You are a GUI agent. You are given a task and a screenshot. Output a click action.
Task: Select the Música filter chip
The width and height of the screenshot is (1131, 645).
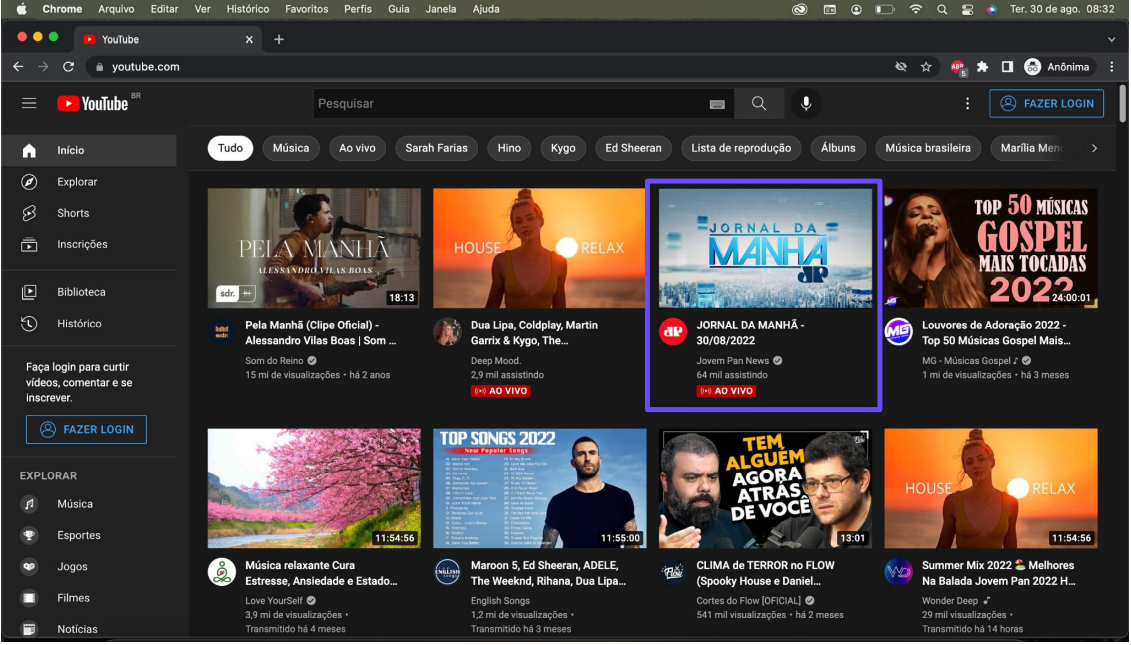pyautogui.click(x=291, y=148)
